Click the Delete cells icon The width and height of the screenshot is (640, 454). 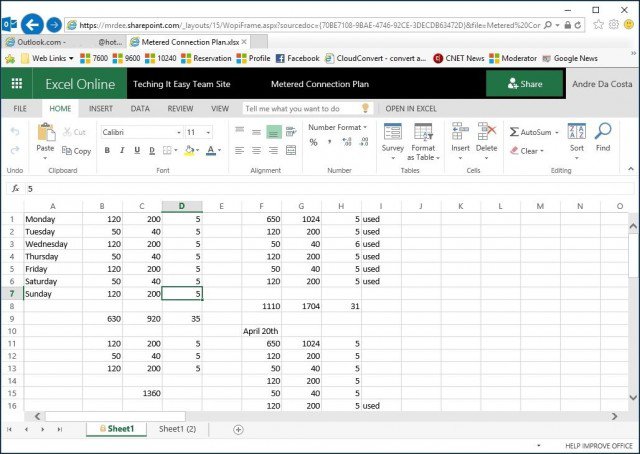click(x=487, y=132)
